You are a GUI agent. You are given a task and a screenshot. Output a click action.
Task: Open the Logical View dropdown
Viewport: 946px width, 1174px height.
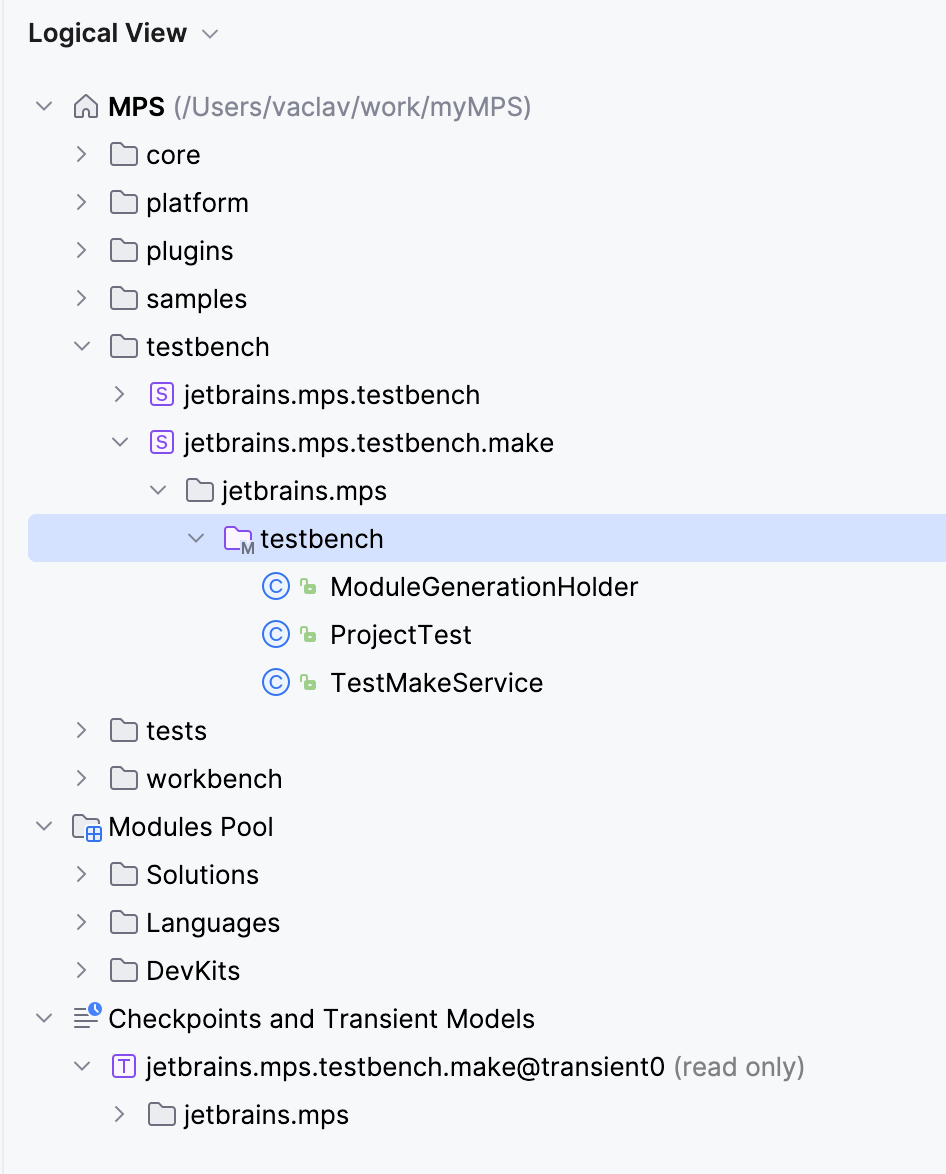click(209, 34)
